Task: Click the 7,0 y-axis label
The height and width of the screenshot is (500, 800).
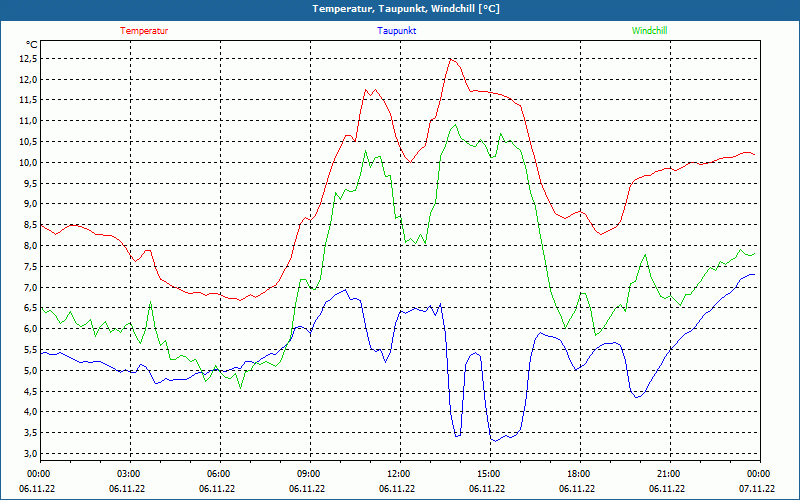Action: (31, 287)
